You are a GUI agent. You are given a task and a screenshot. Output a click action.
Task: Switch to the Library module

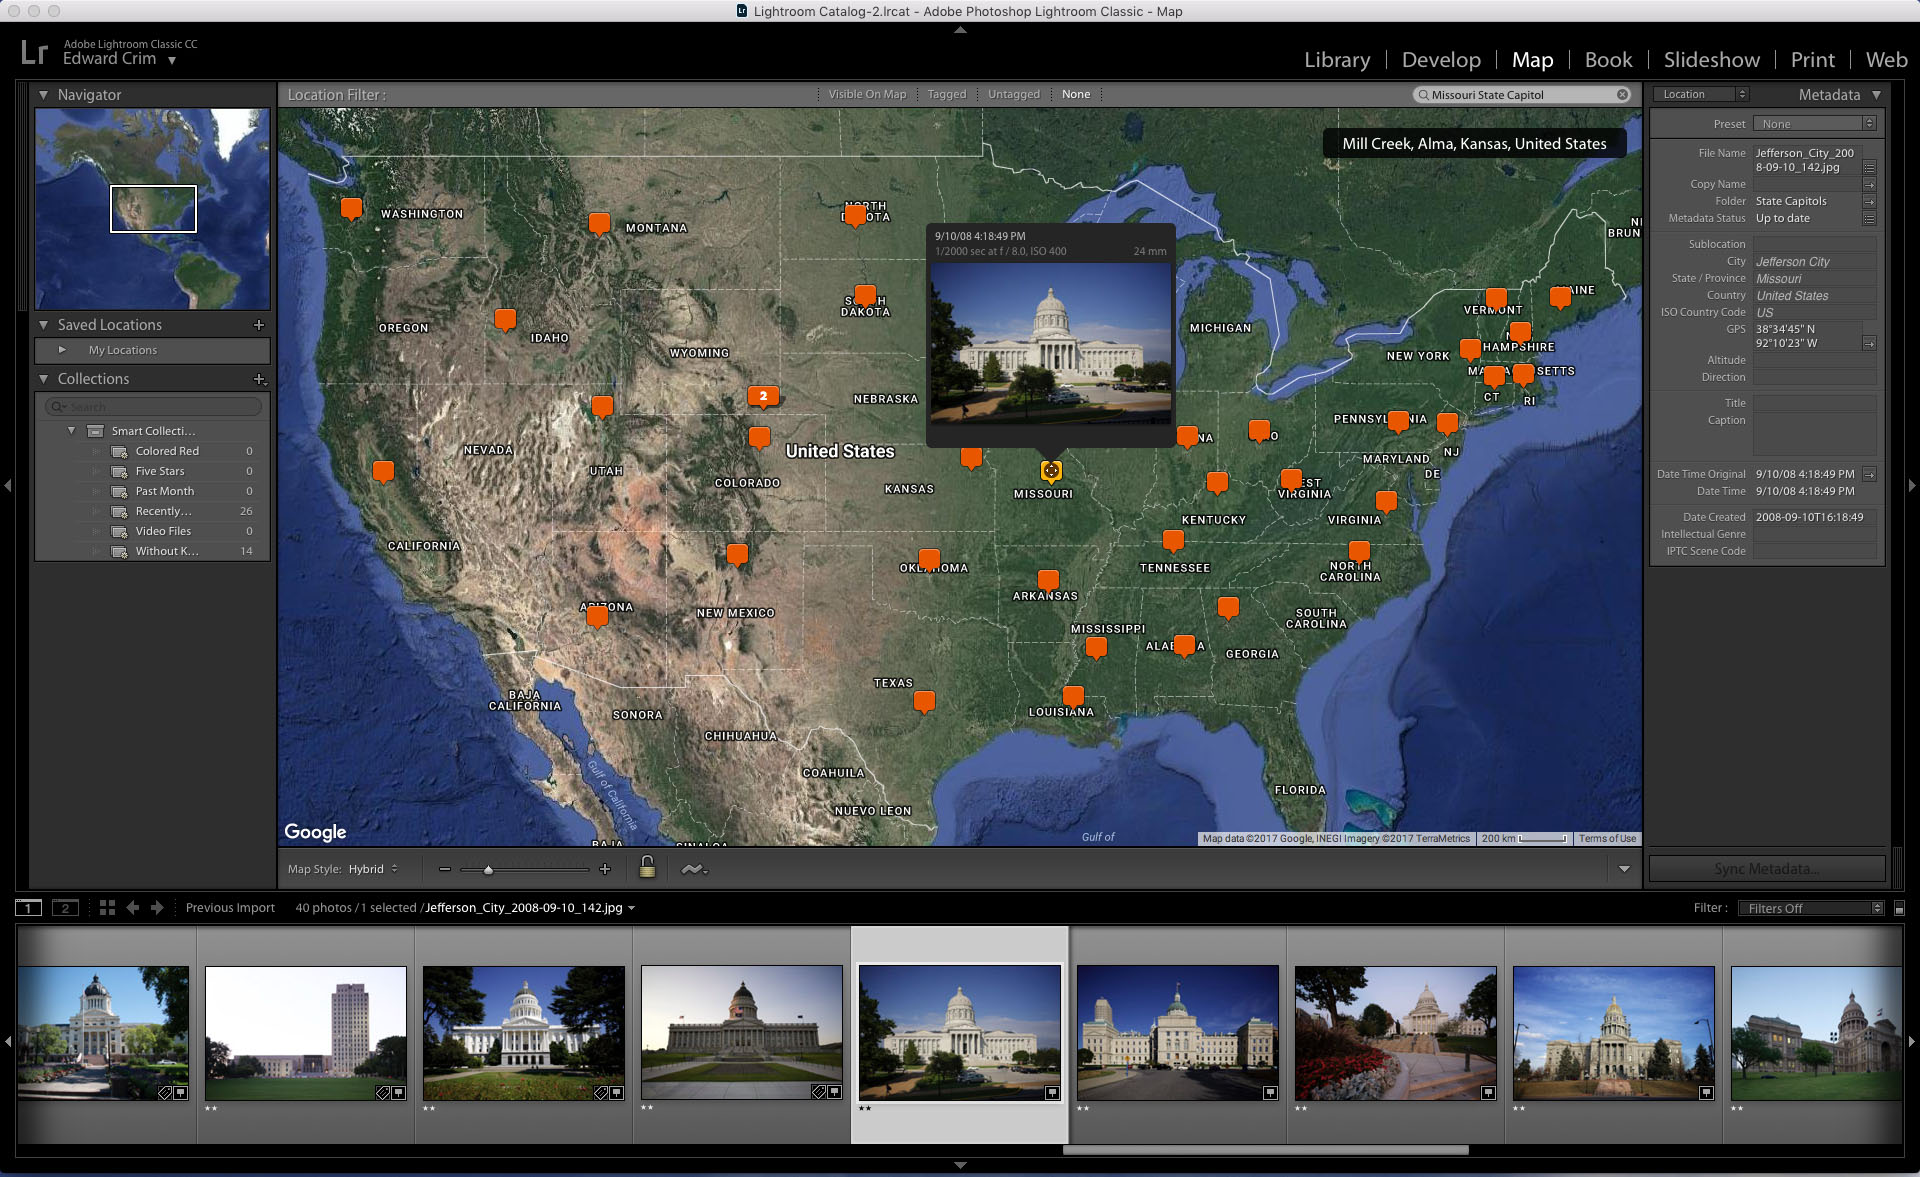[x=1337, y=60]
